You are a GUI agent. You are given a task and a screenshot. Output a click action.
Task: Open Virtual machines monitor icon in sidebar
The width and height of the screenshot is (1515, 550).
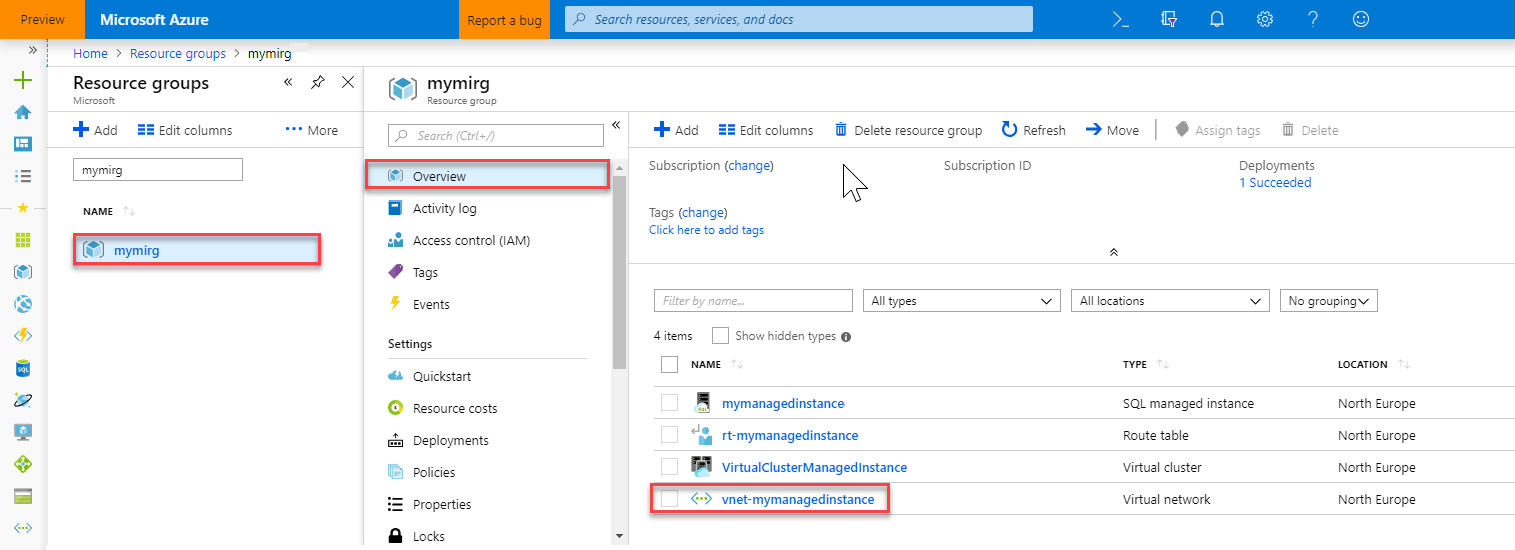coord(23,432)
